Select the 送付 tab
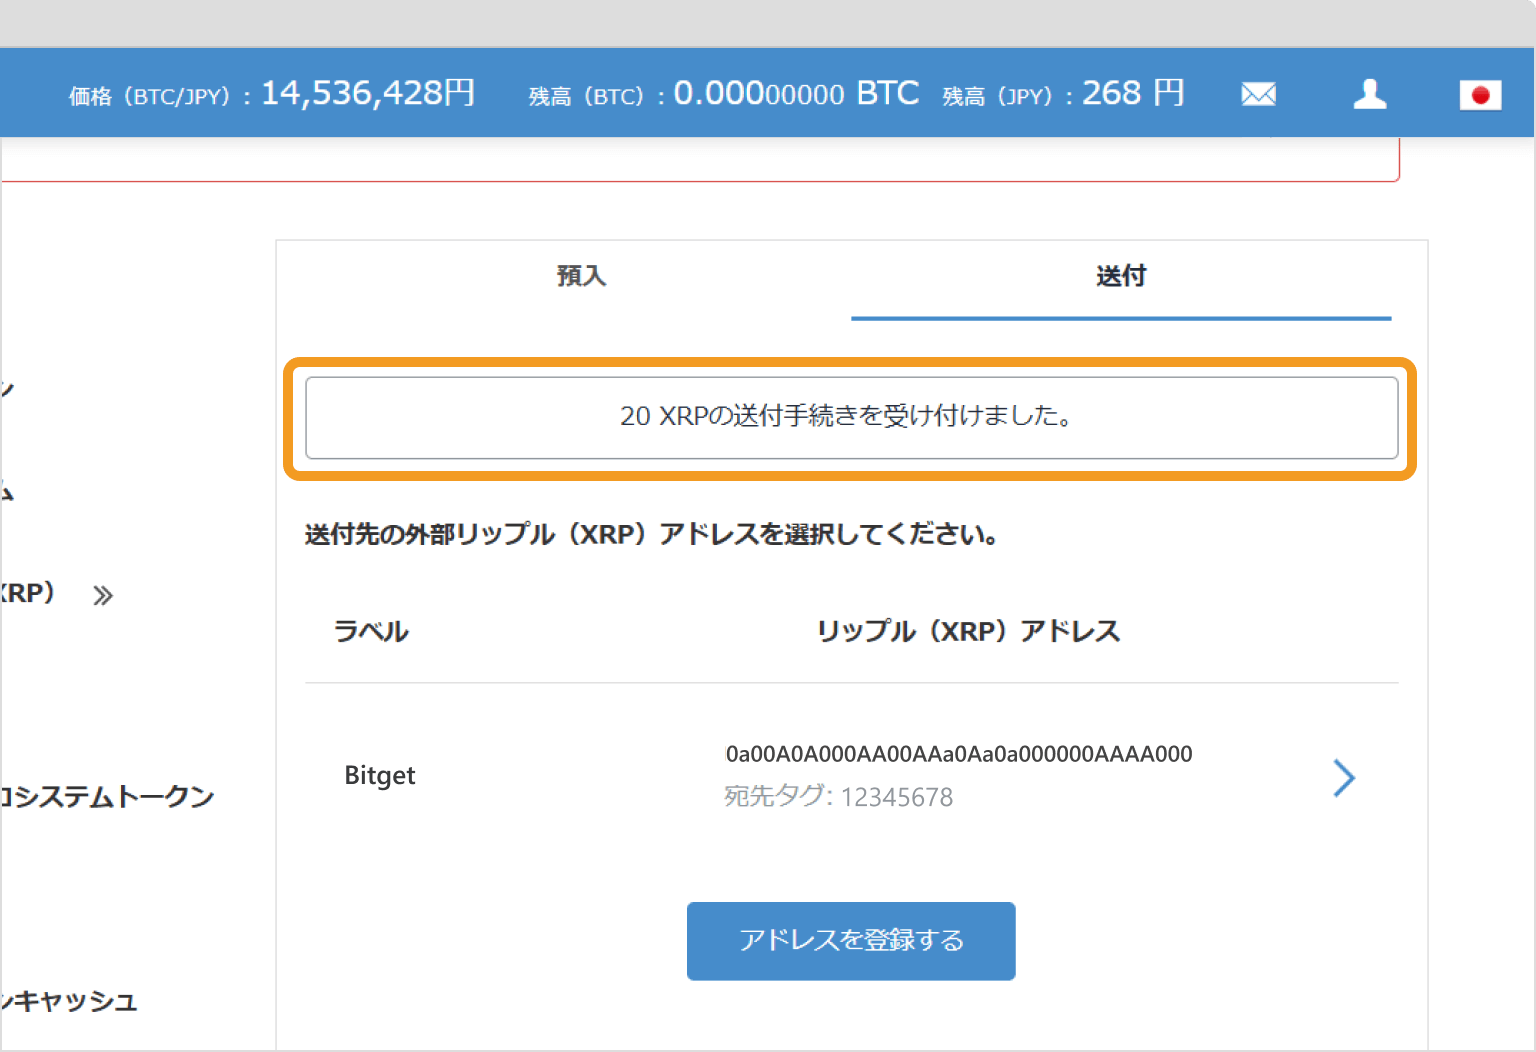Viewport: 1536px width, 1052px height. click(1122, 277)
